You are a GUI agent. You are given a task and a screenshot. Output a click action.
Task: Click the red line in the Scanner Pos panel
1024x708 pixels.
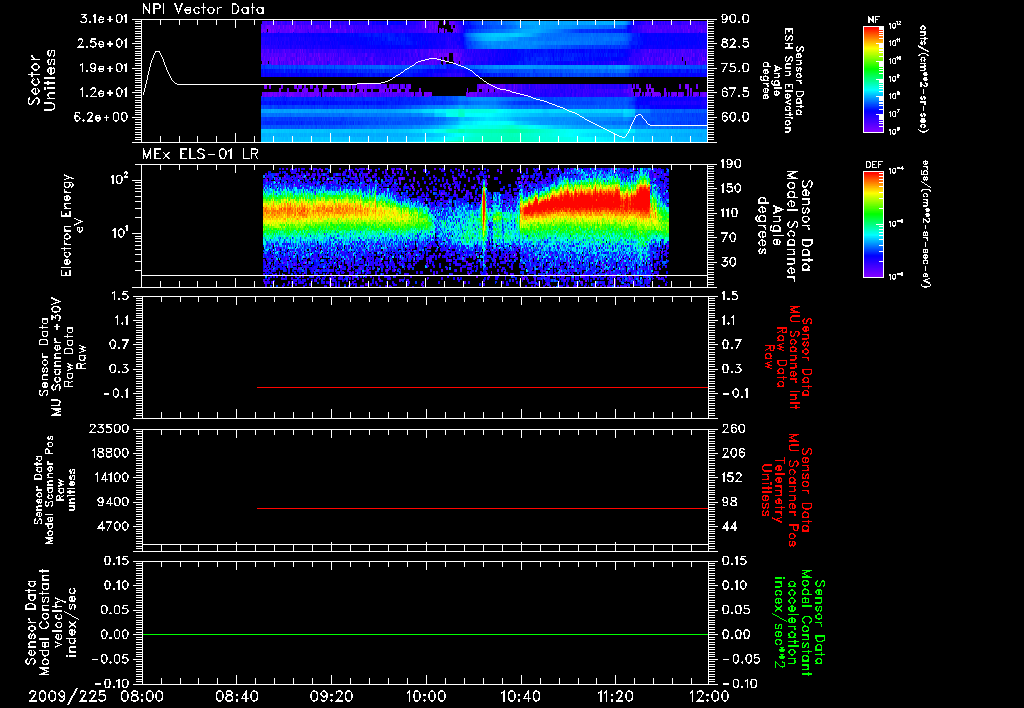click(x=483, y=508)
